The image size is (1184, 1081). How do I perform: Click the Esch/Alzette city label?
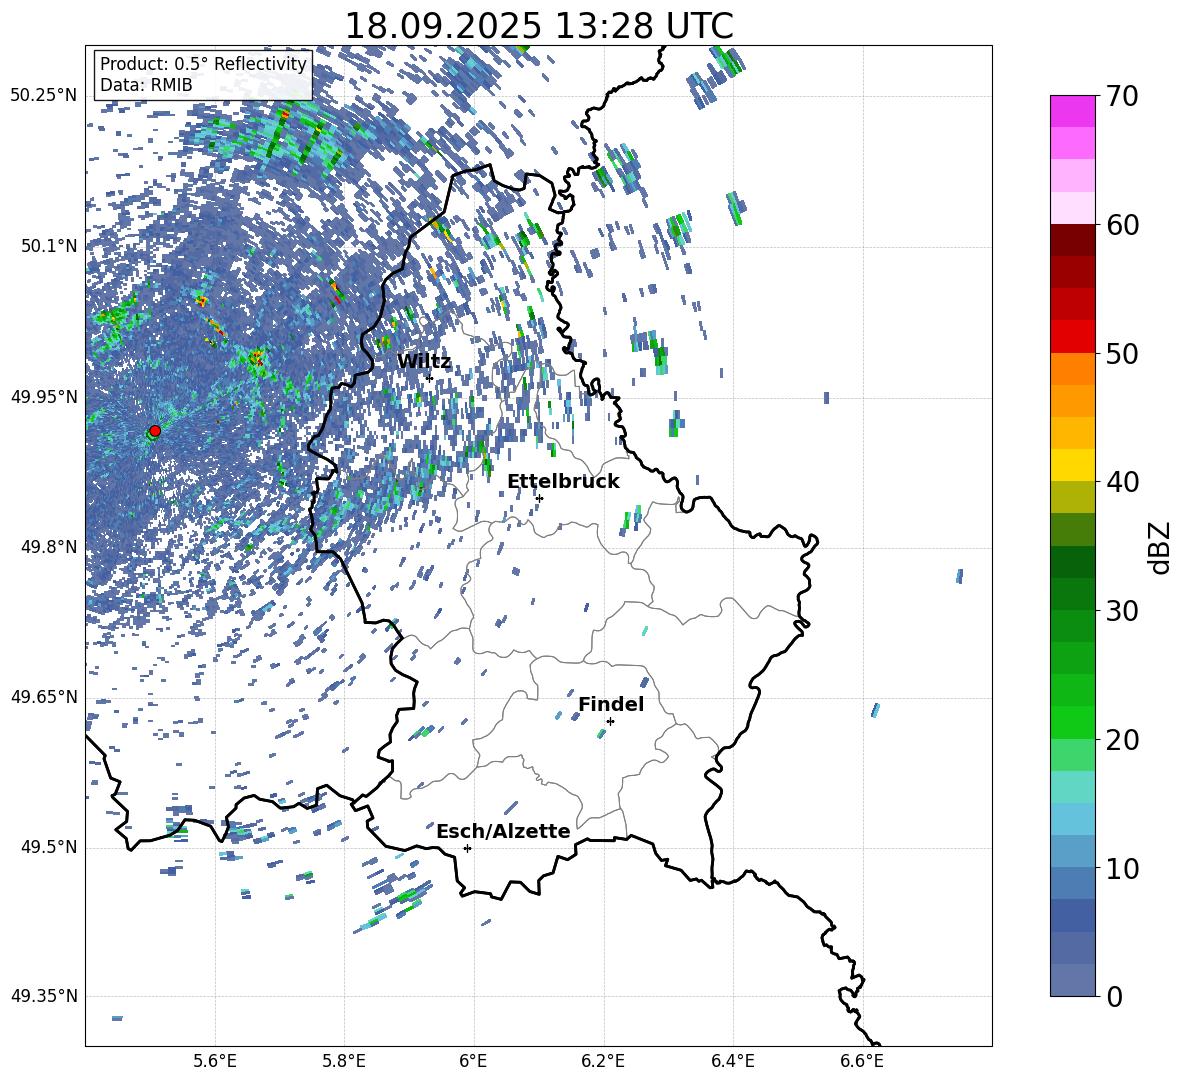pyautogui.click(x=503, y=831)
